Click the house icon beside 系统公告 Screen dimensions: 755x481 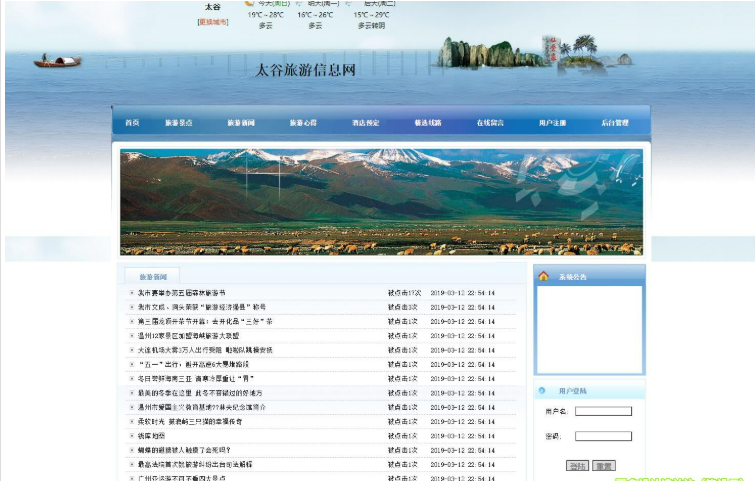pyautogui.click(x=544, y=276)
